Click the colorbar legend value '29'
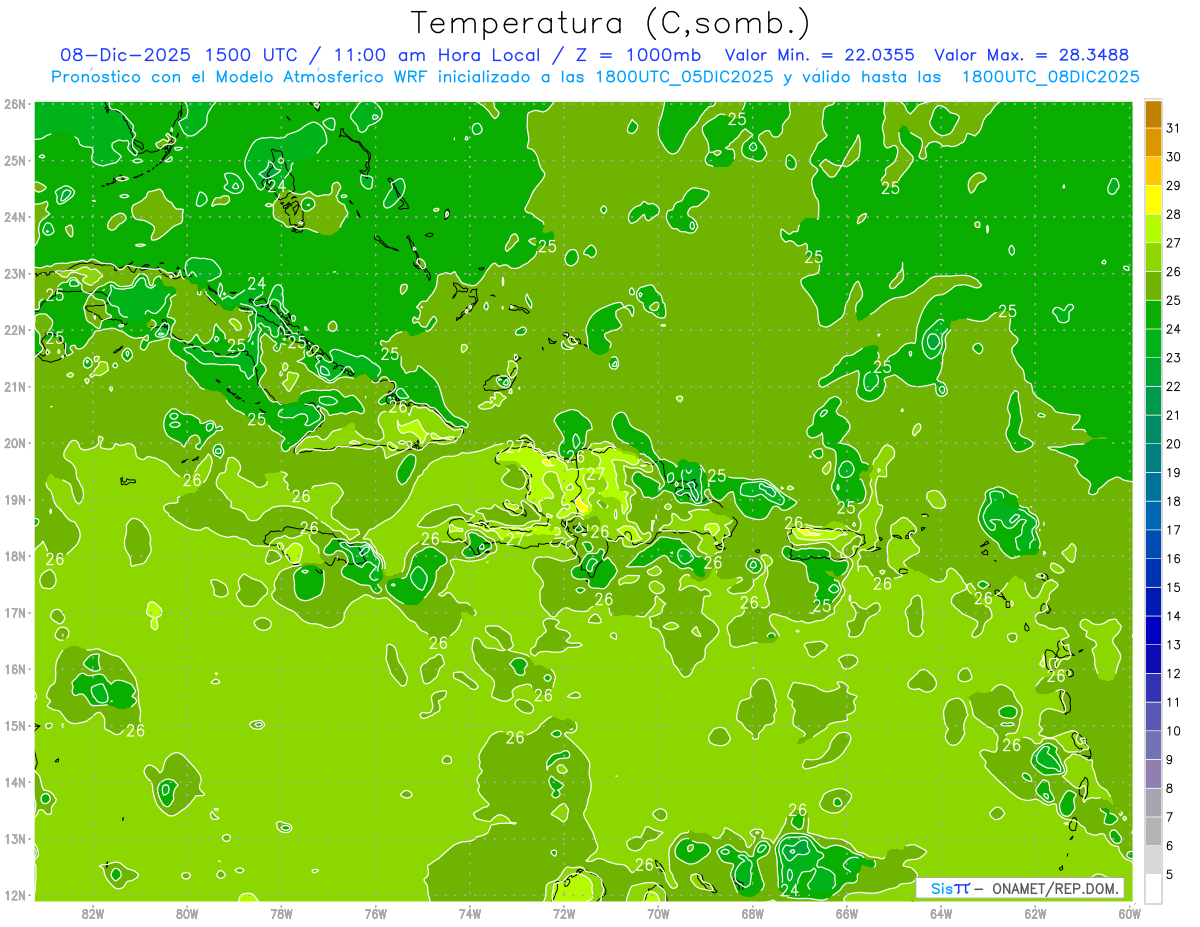The height and width of the screenshot is (927, 1200). pos(1174,186)
